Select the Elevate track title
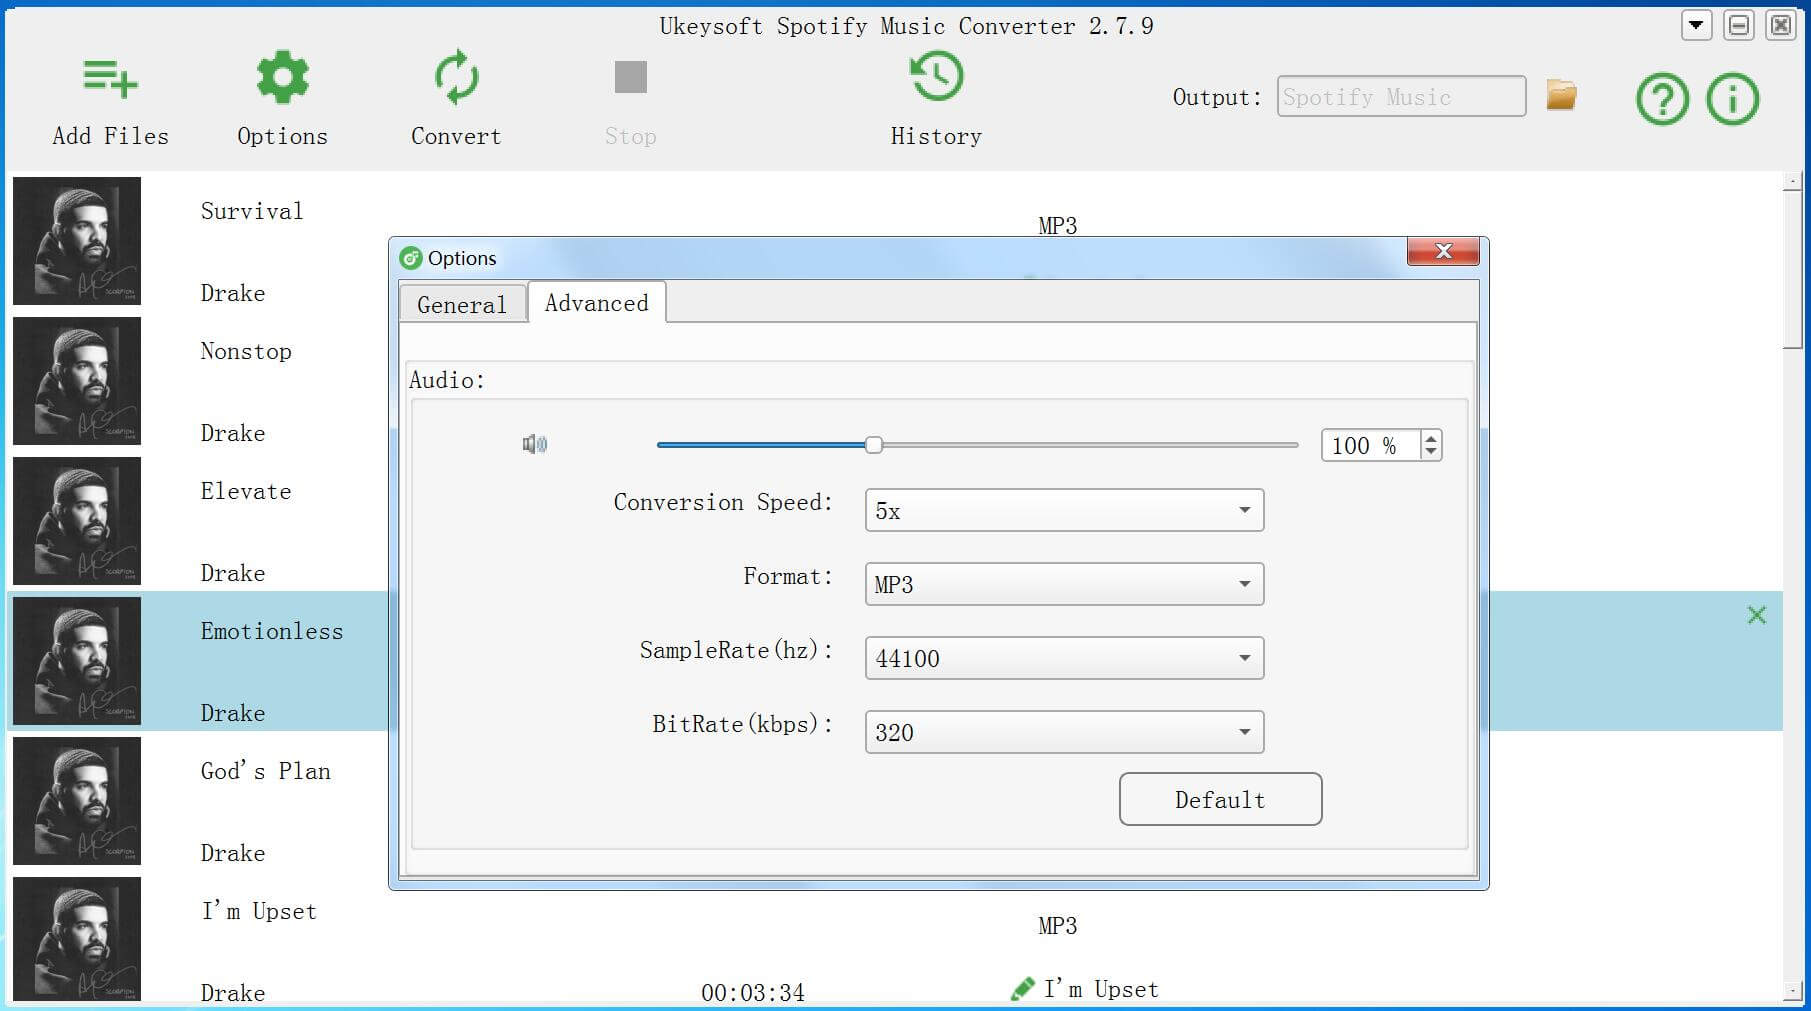This screenshot has width=1811, height=1011. tap(246, 491)
